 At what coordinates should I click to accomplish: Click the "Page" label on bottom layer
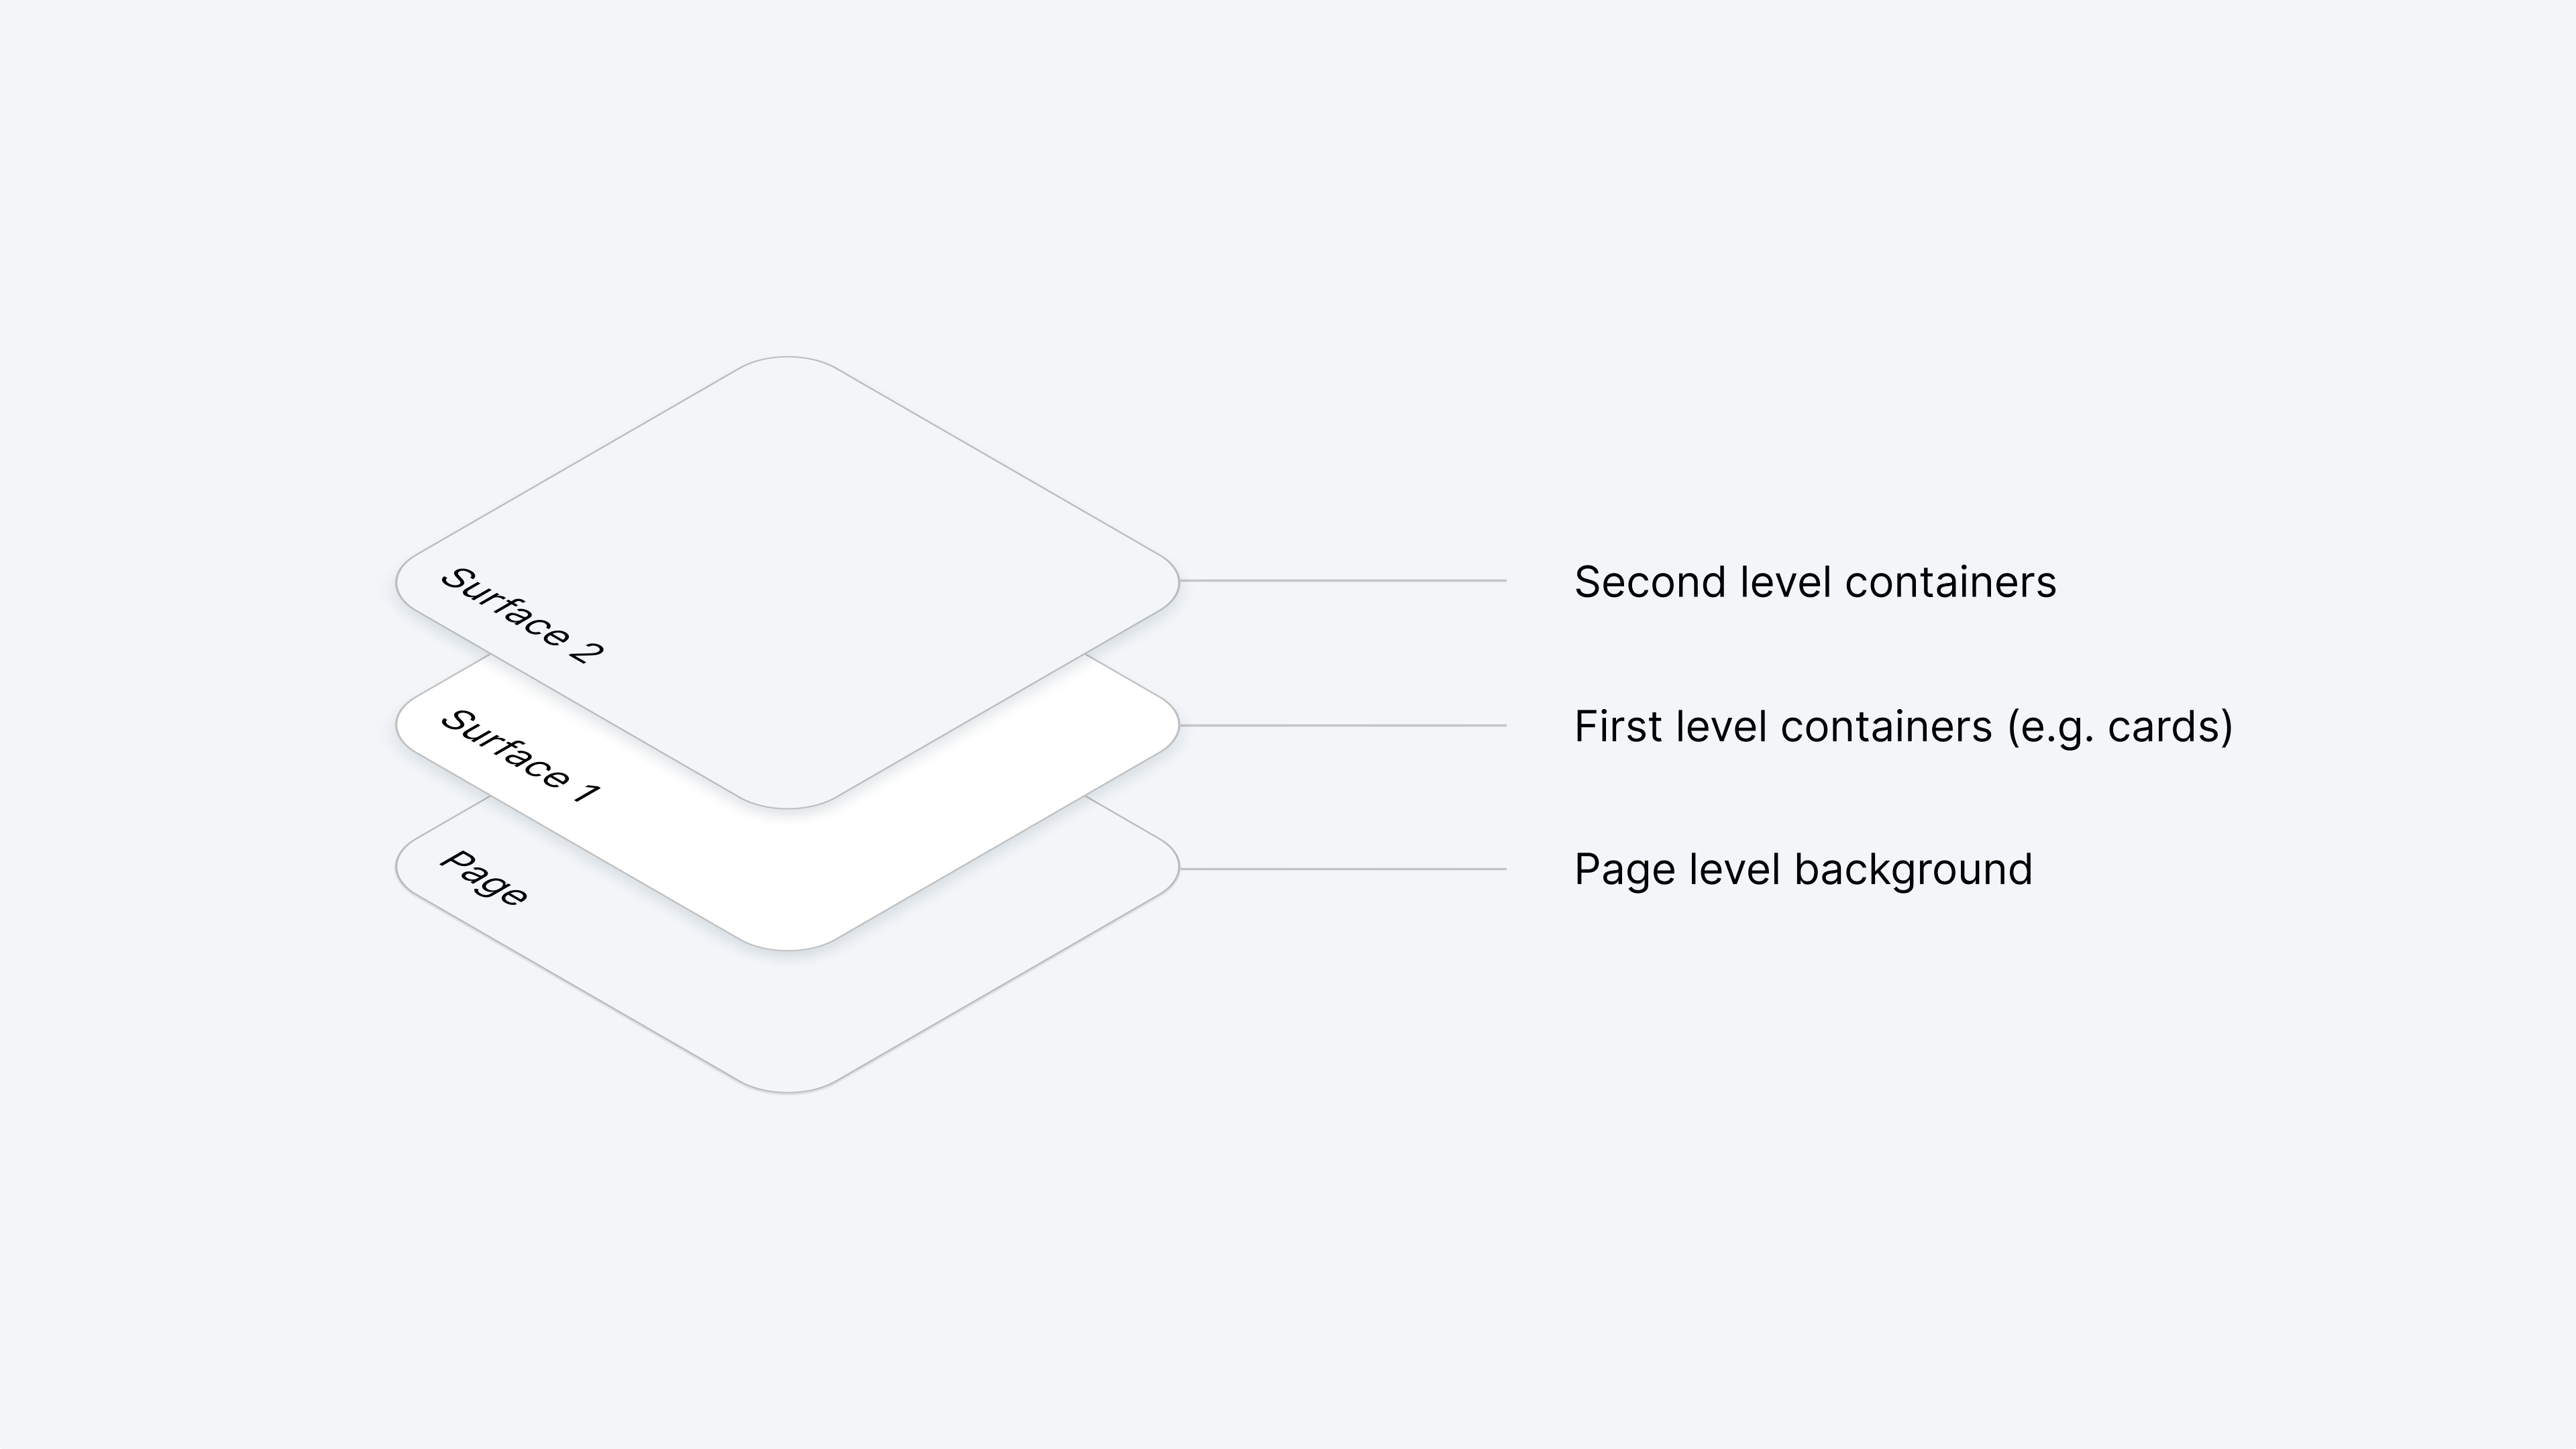484,878
